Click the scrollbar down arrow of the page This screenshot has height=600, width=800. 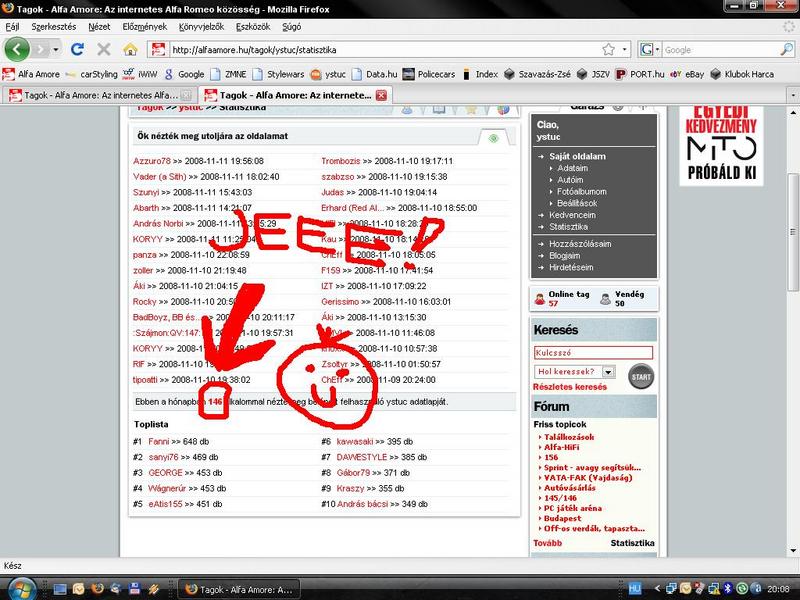pos(793,551)
